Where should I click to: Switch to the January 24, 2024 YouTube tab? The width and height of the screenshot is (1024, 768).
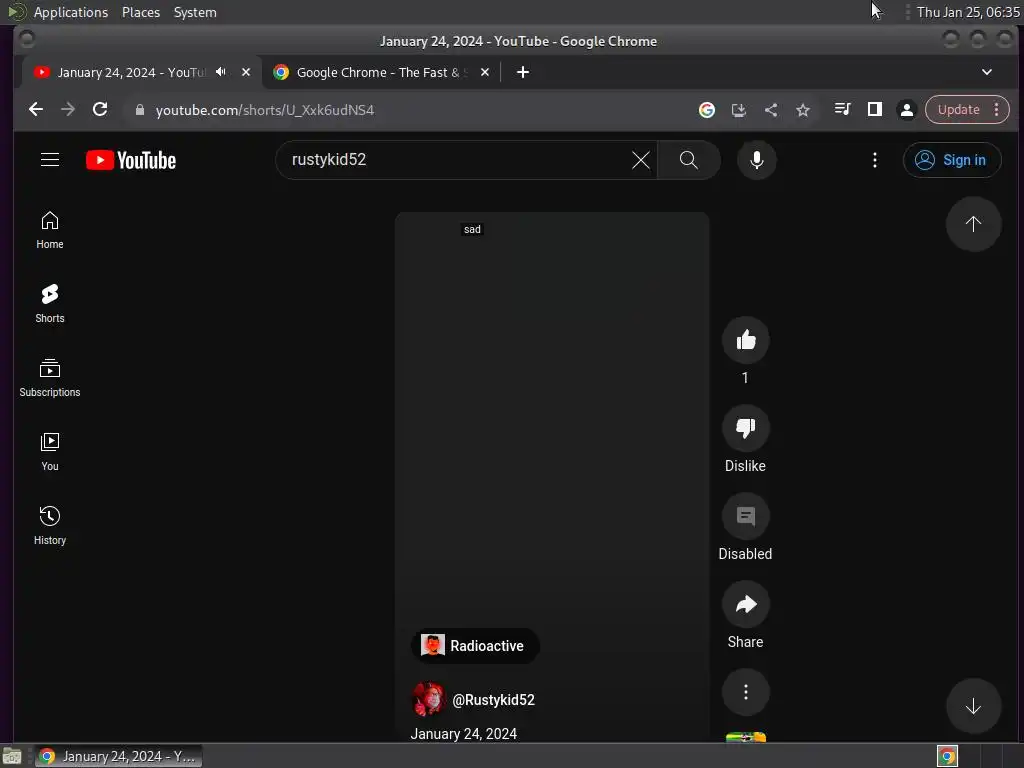(x=131, y=72)
